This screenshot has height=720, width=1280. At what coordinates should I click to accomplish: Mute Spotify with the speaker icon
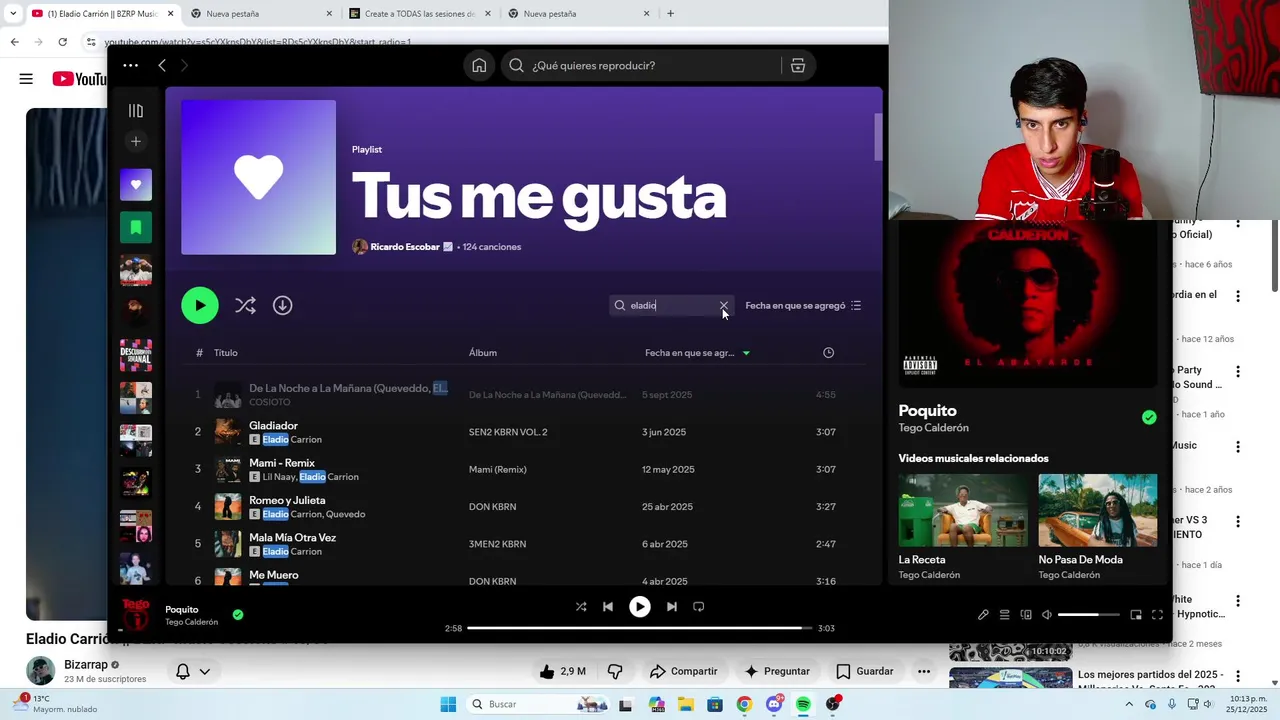click(x=1047, y=615)
